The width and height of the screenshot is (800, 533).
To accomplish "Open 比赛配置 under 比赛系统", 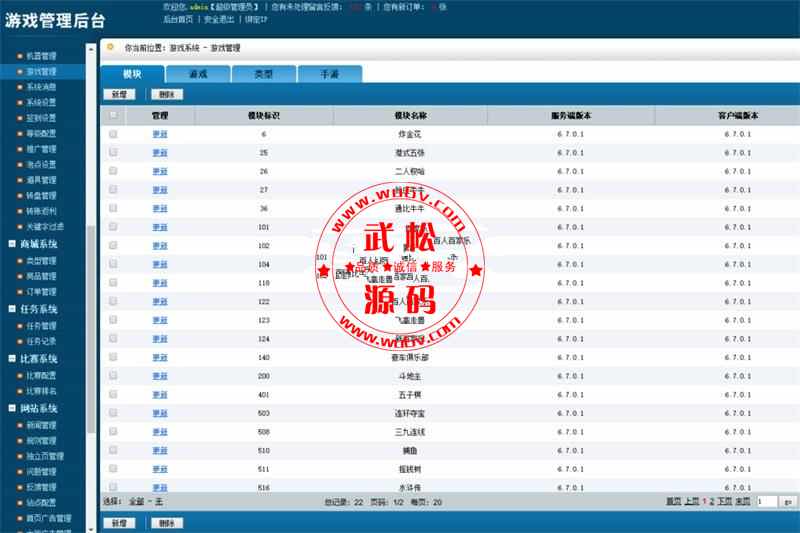I will pos(41,375).
